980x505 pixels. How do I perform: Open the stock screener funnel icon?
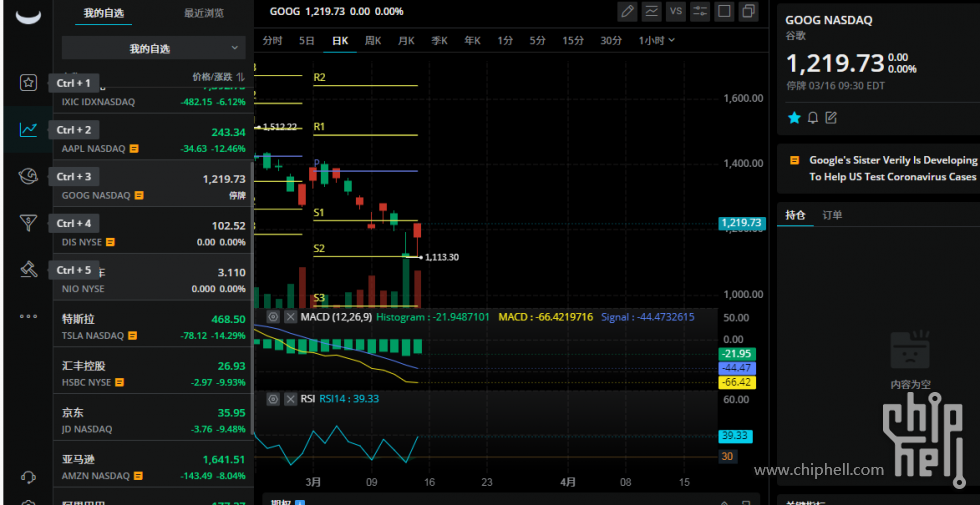28,223
